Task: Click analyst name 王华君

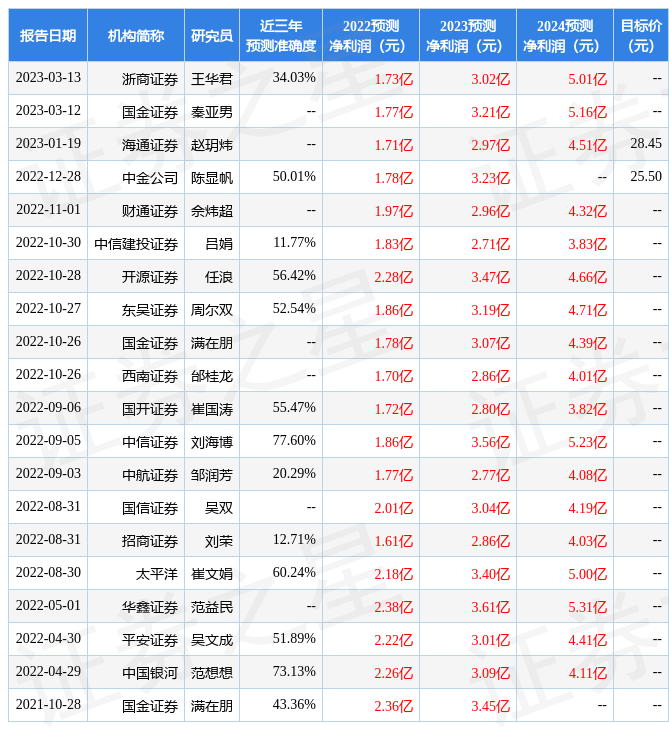Action: coord(212,79)
